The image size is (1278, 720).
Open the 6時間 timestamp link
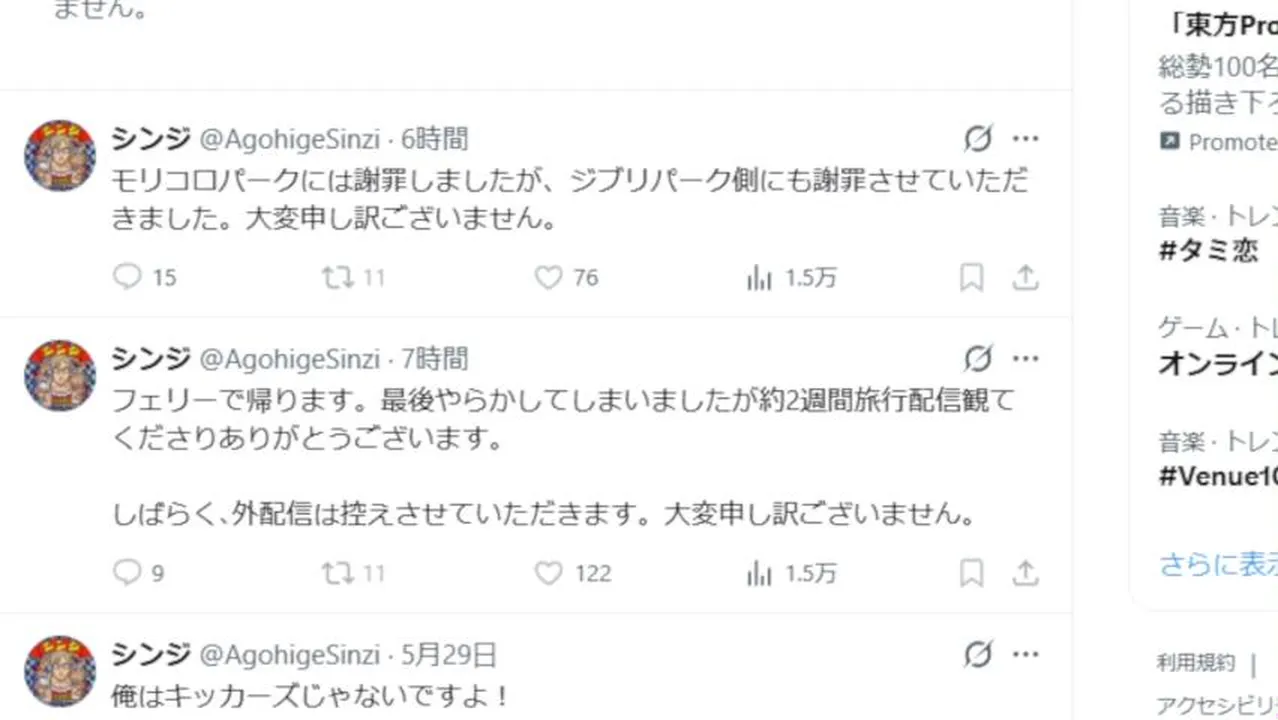(434, 139)
